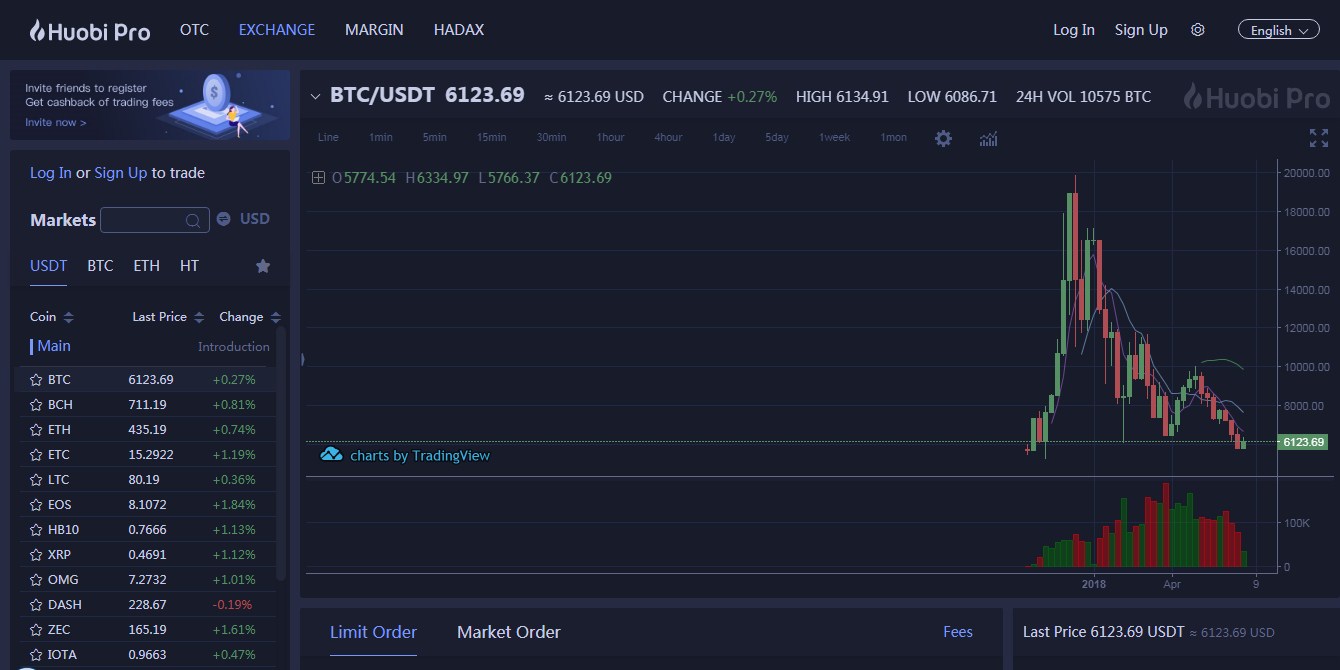Focus the Markets search field
Image resolution: width=1340 pixels, height=670 pixels.
(155, 220)
